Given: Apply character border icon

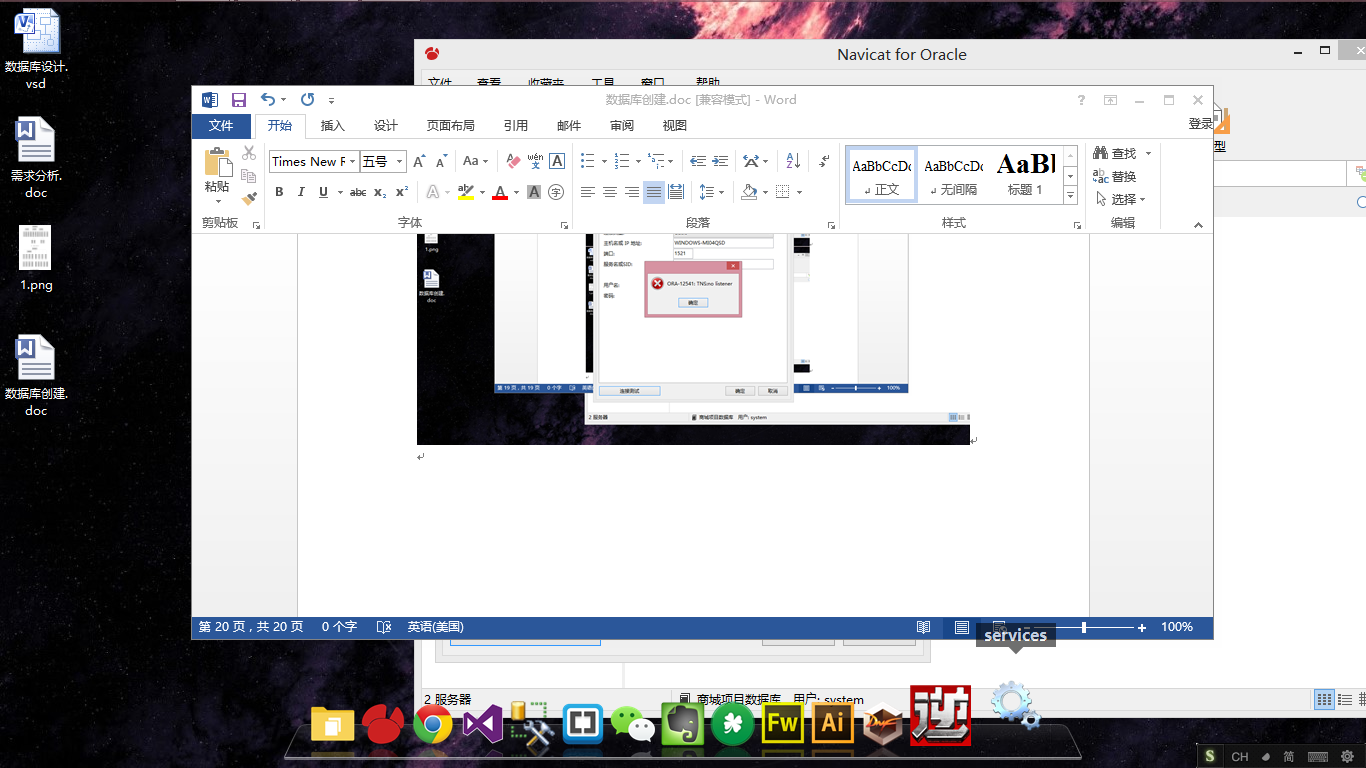Looking at the screenshot, I should 557,161.
